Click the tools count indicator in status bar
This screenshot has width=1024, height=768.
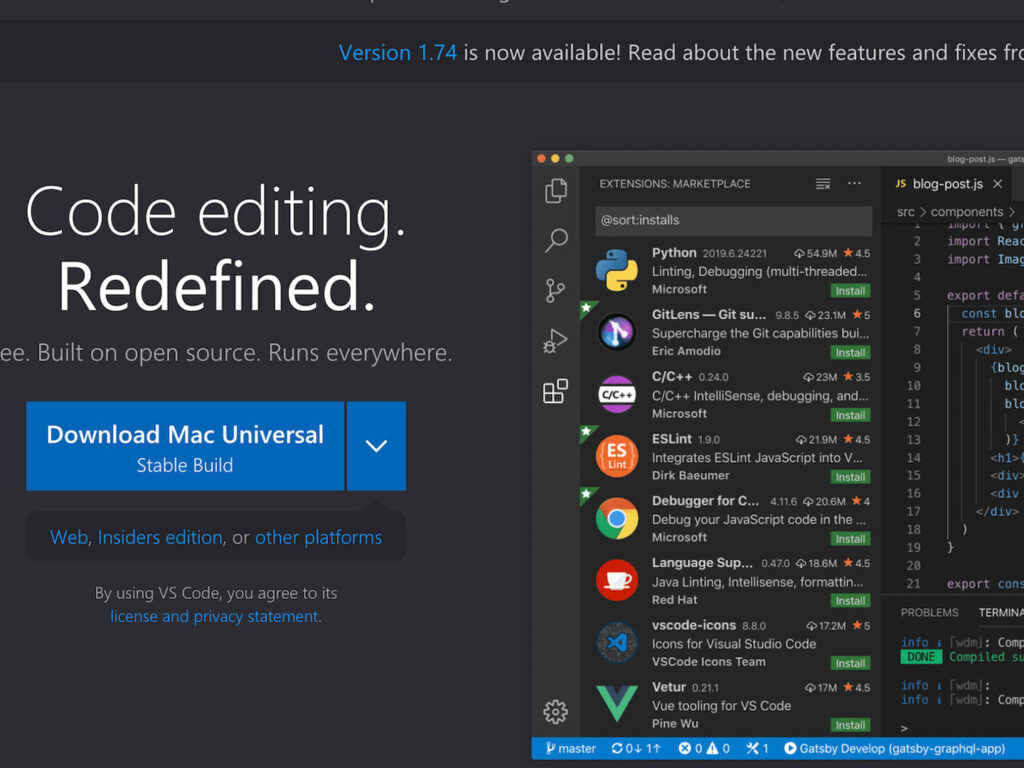(x=758, y=748)
